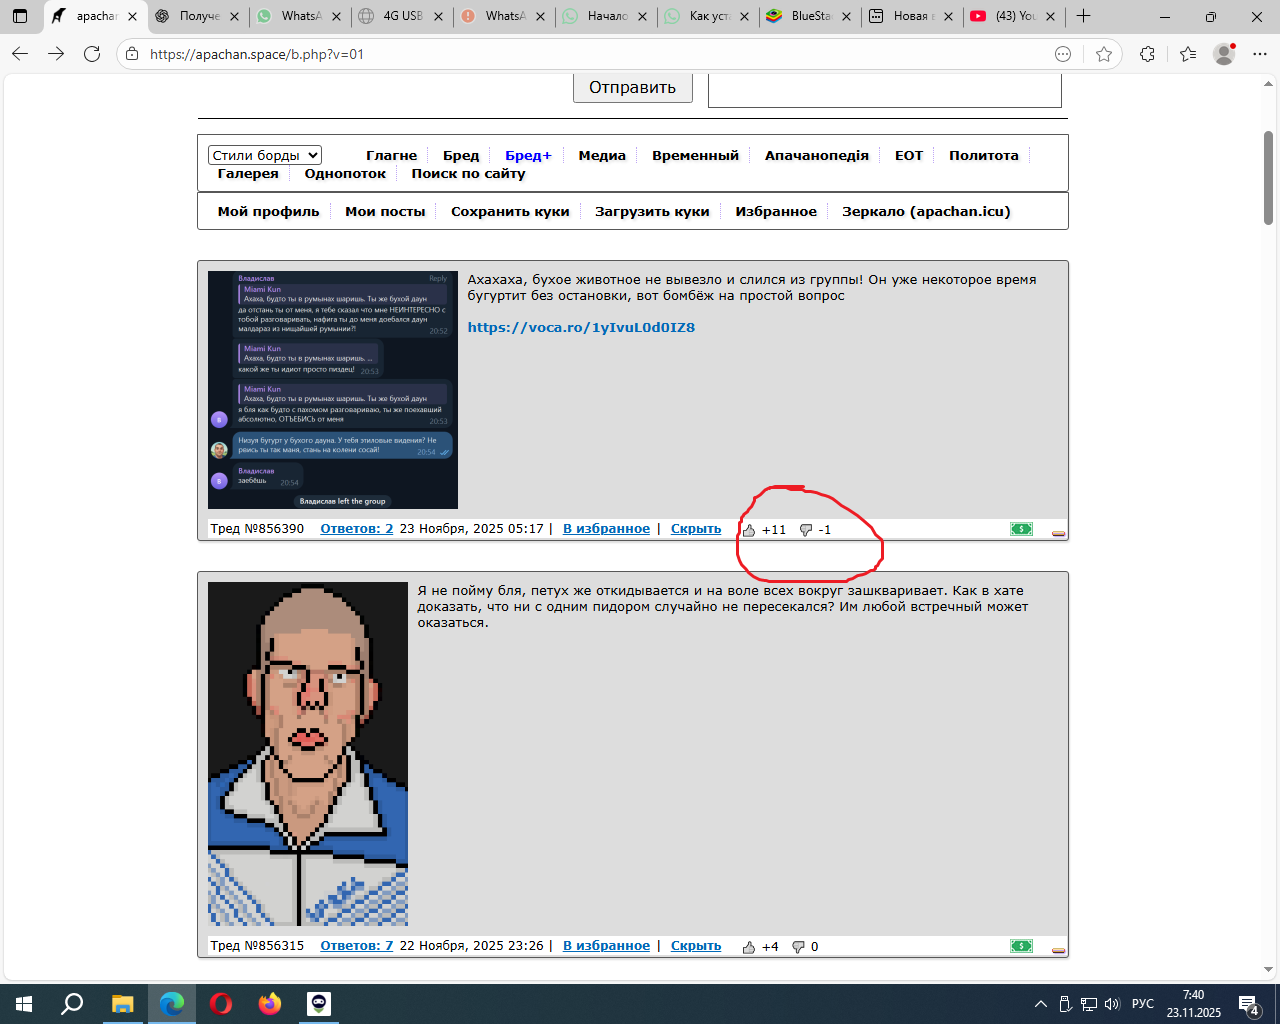The height and width of the screenshot is (1024, 1280).
Task: Open Firefox from the Windows taskbar
Action: (x=270, y=1004)
